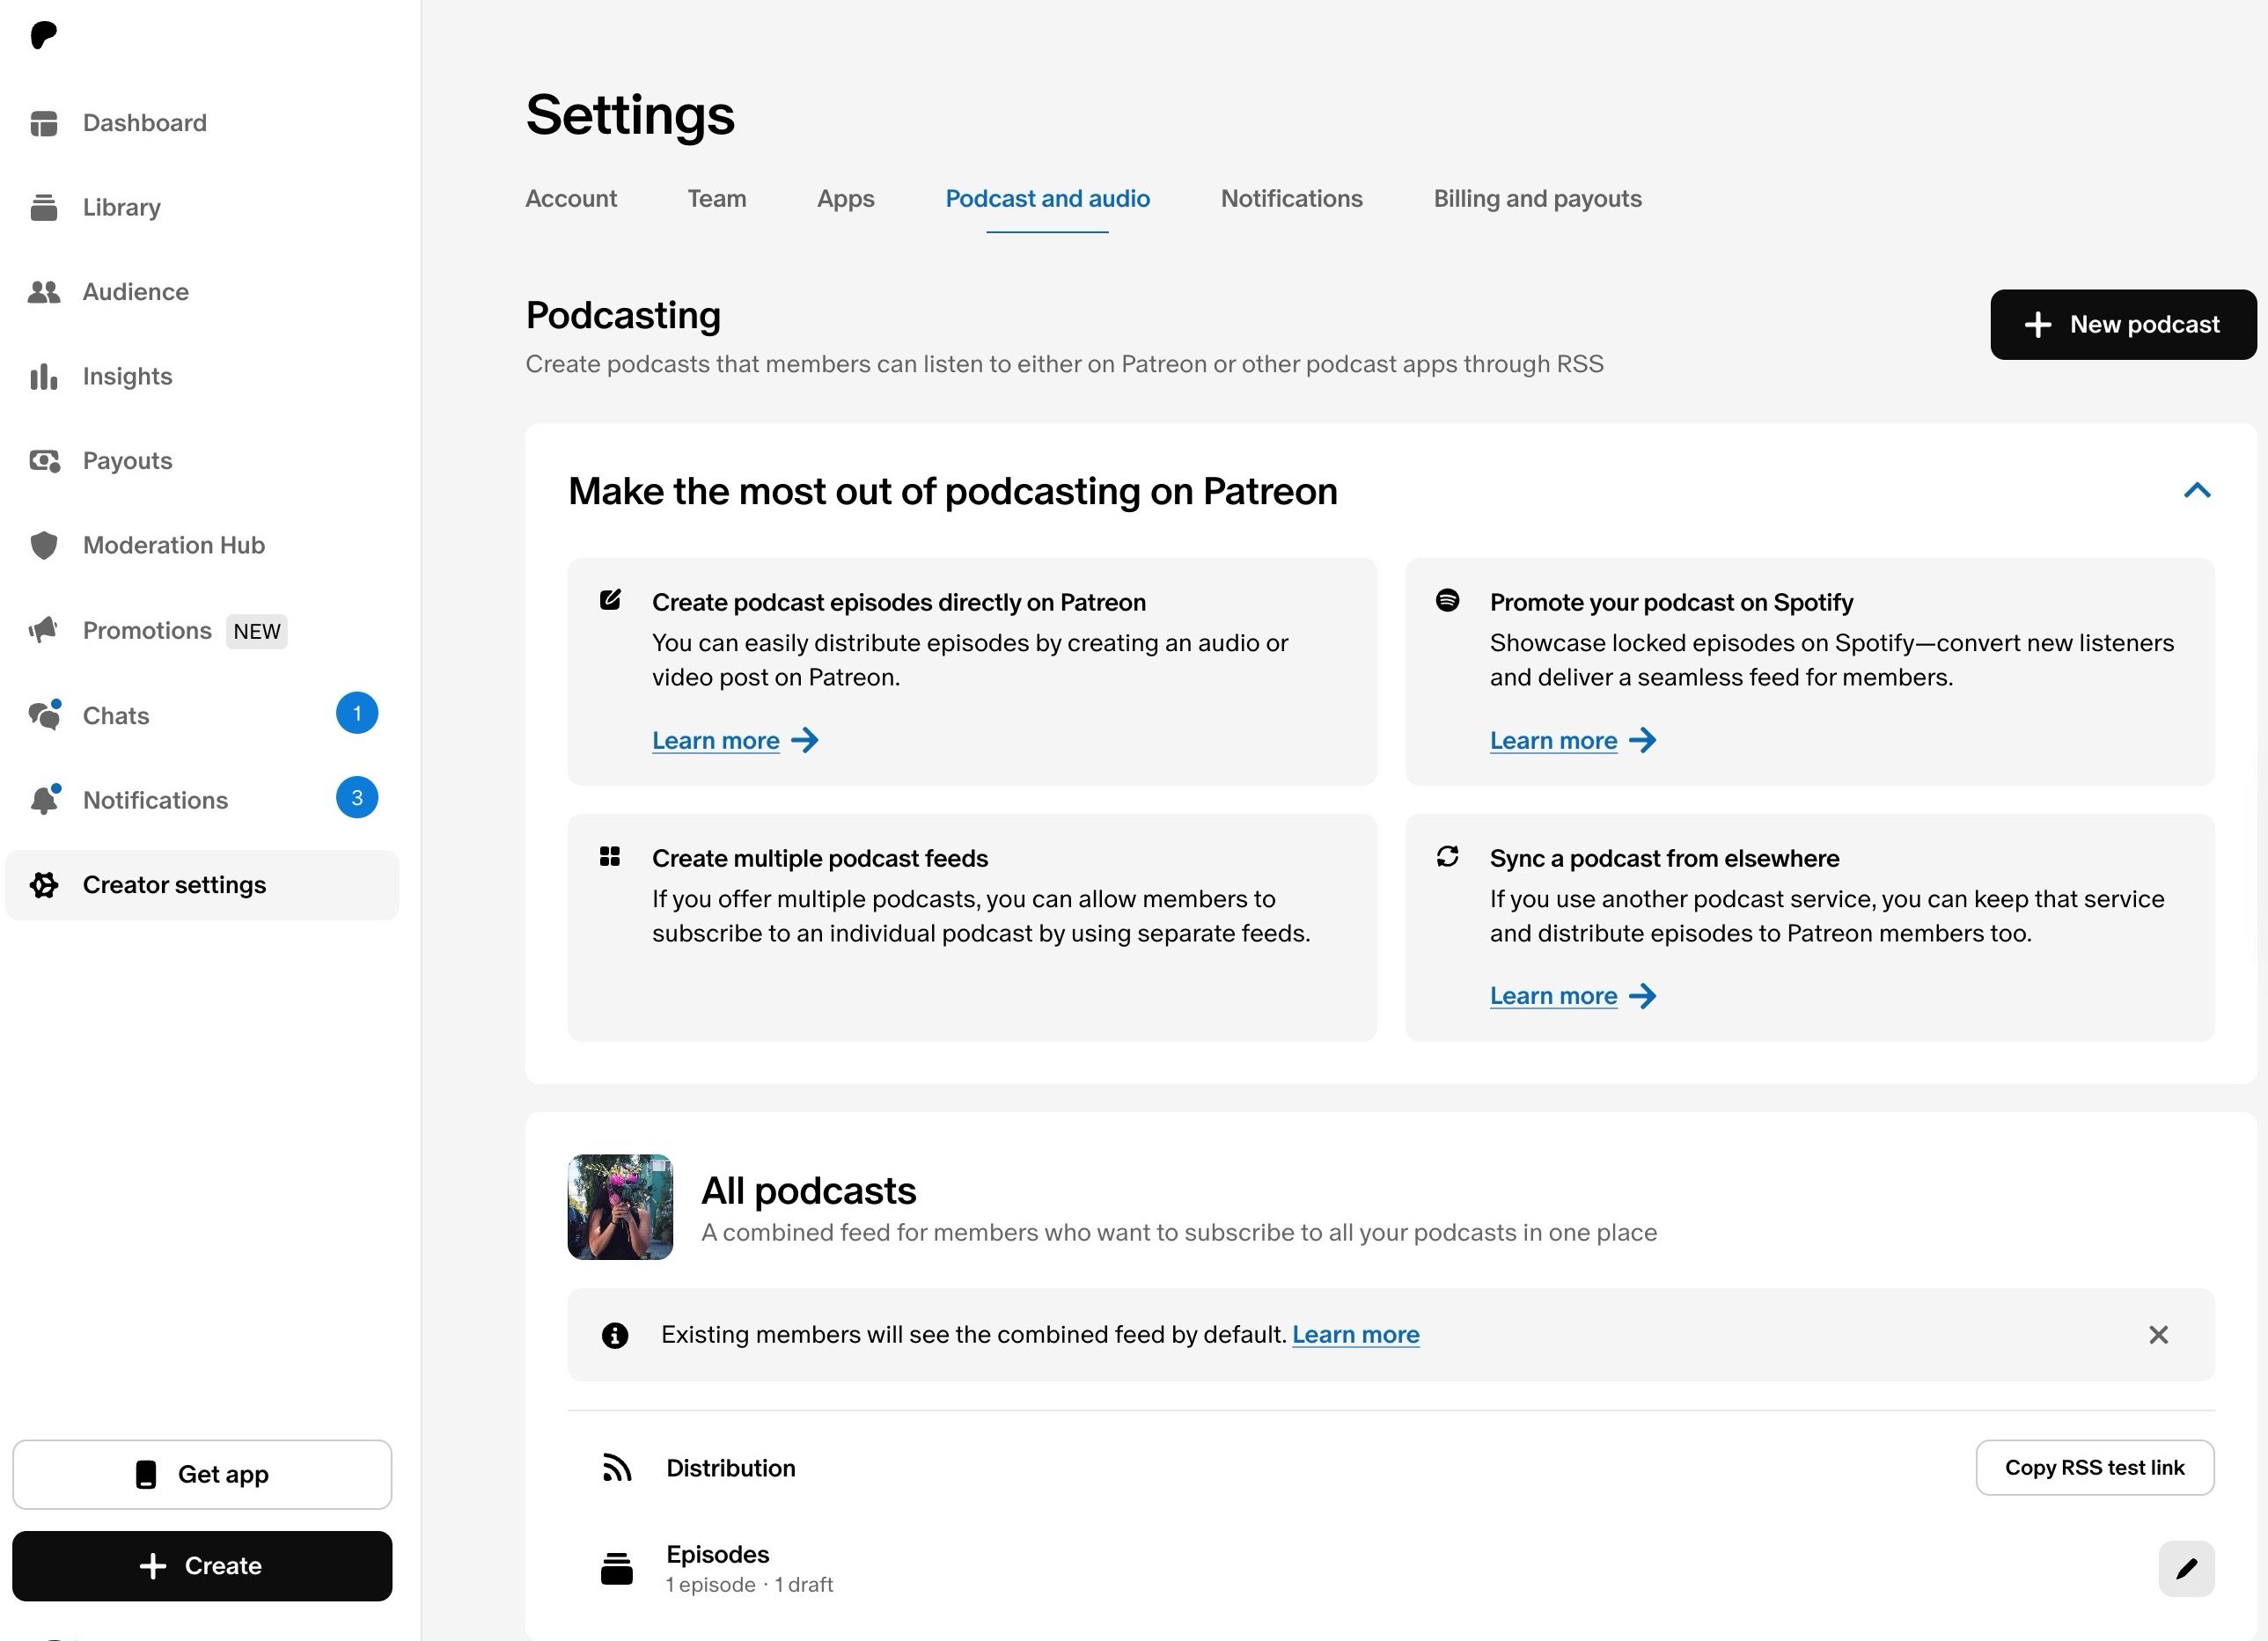This screenshot has width=2268, height=1641.
Task: Select the Podcast and audio tab
Action: point(1048,199)
